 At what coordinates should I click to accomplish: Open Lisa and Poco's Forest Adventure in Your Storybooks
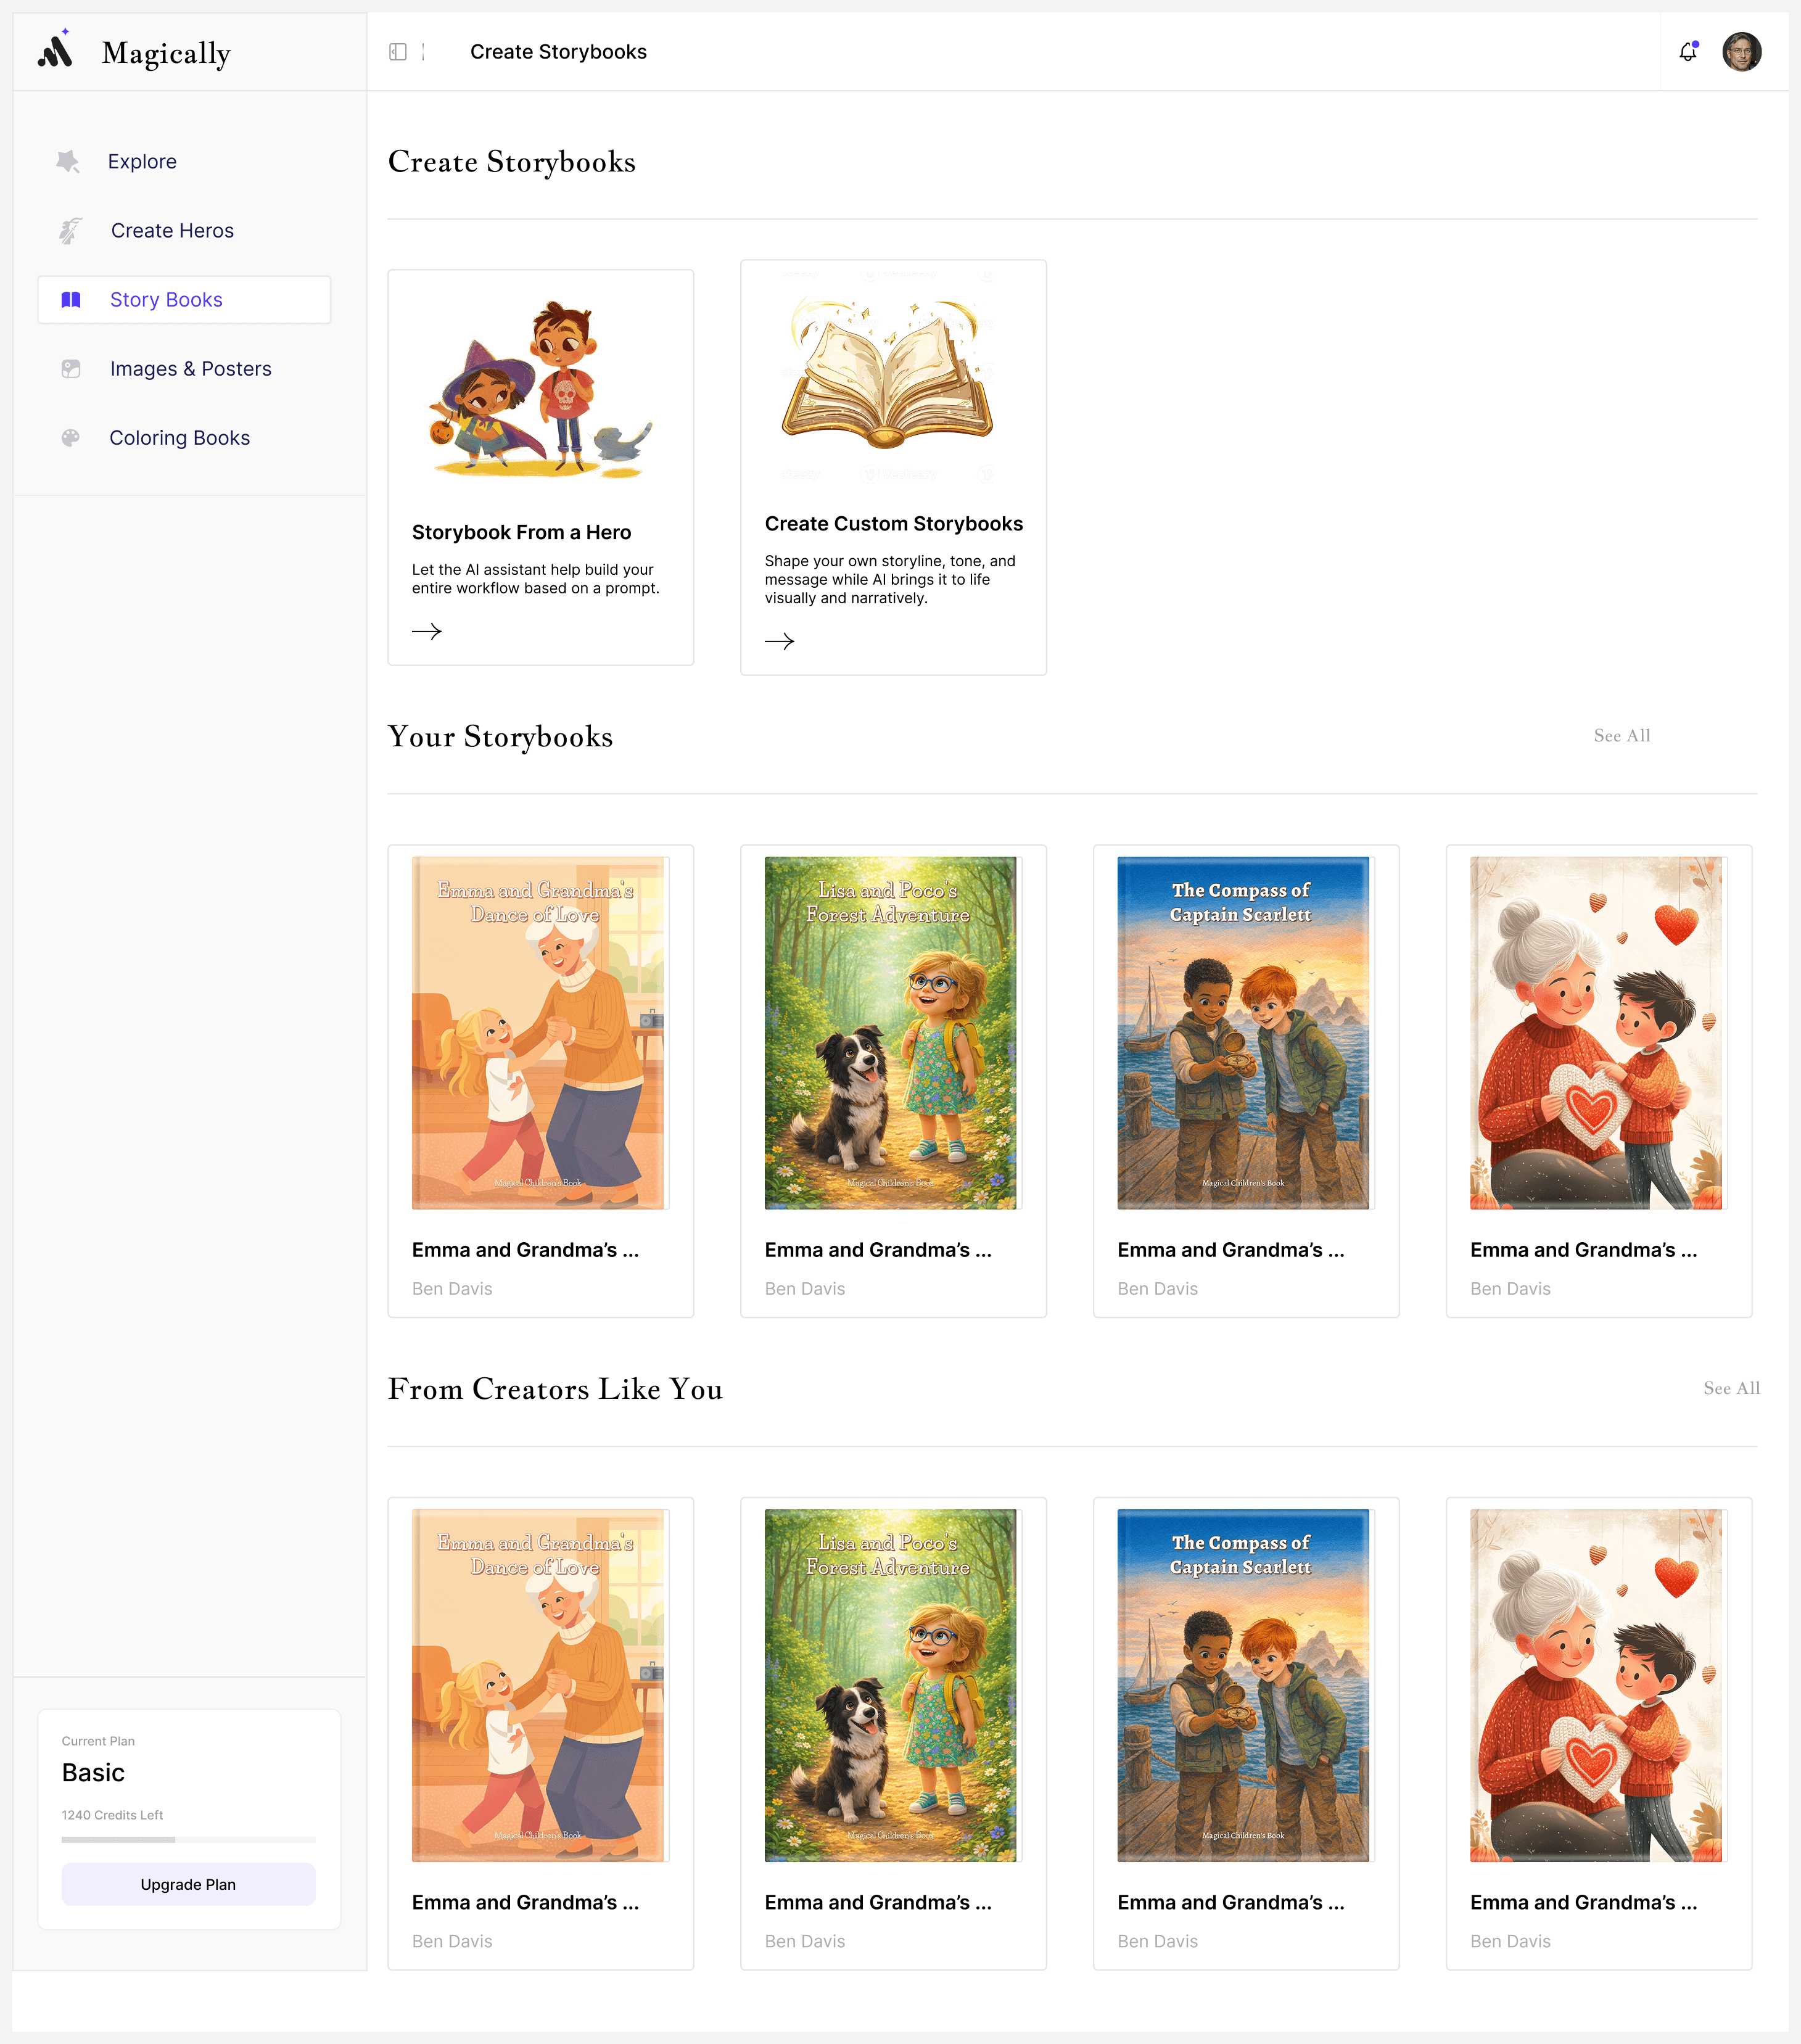click(890, 1032)
